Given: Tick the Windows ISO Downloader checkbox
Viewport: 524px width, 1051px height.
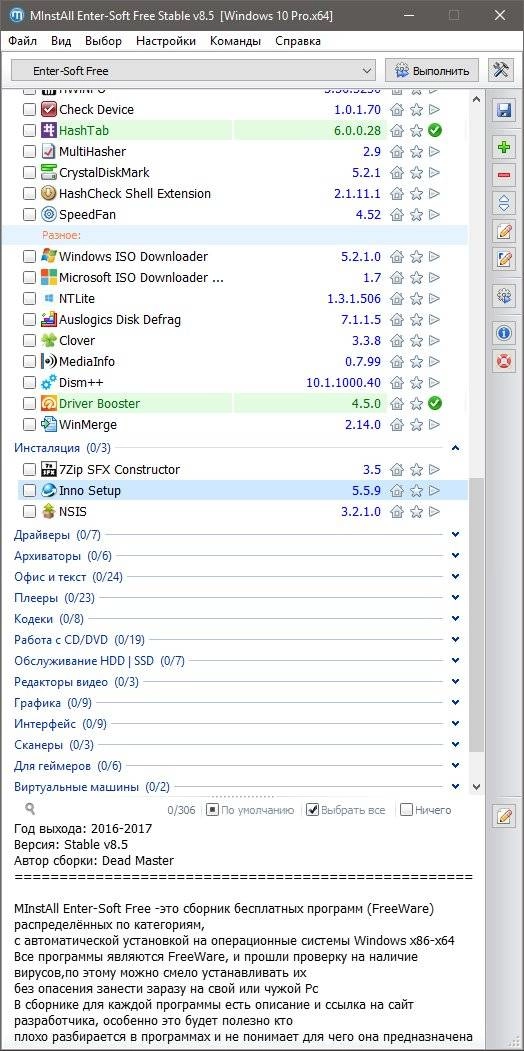Looking at the screenshot, I should [x=29, y=257].
